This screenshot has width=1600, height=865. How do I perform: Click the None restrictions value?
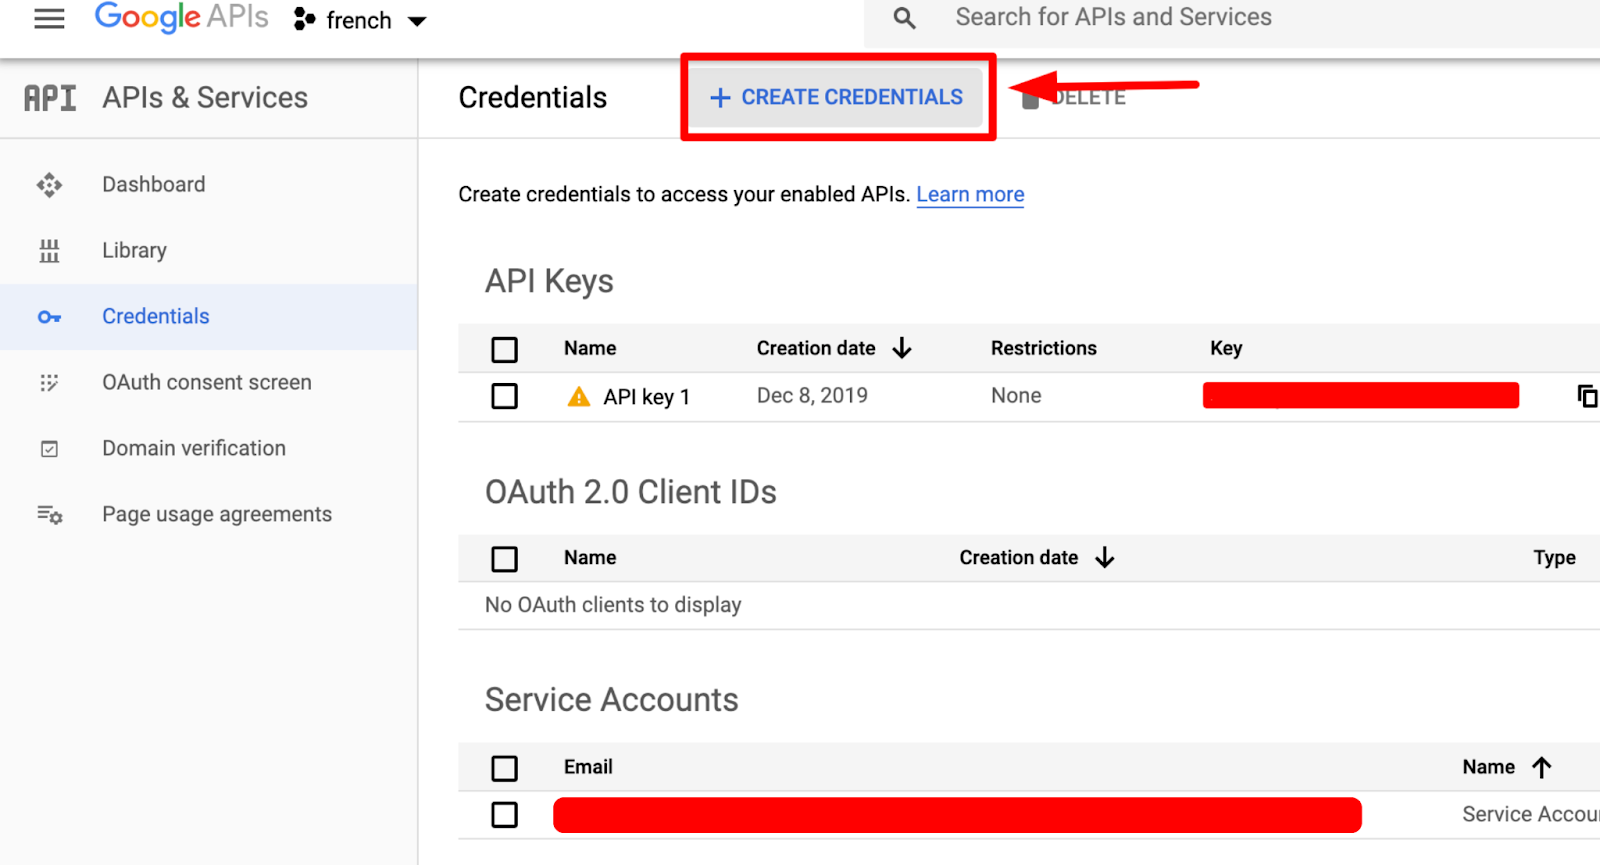click(x=1016, y=395)
